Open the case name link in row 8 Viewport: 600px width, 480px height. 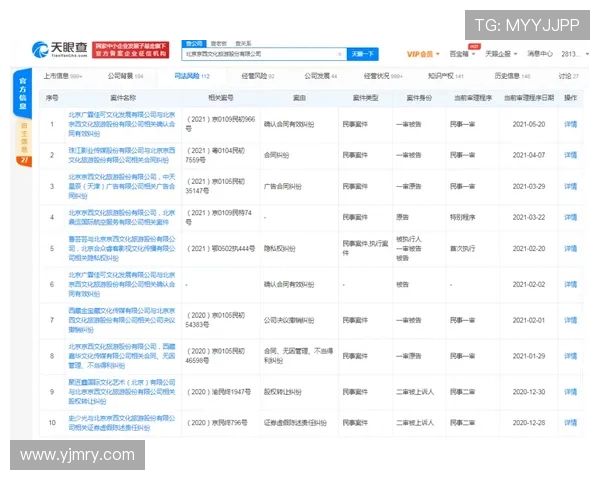122,356
